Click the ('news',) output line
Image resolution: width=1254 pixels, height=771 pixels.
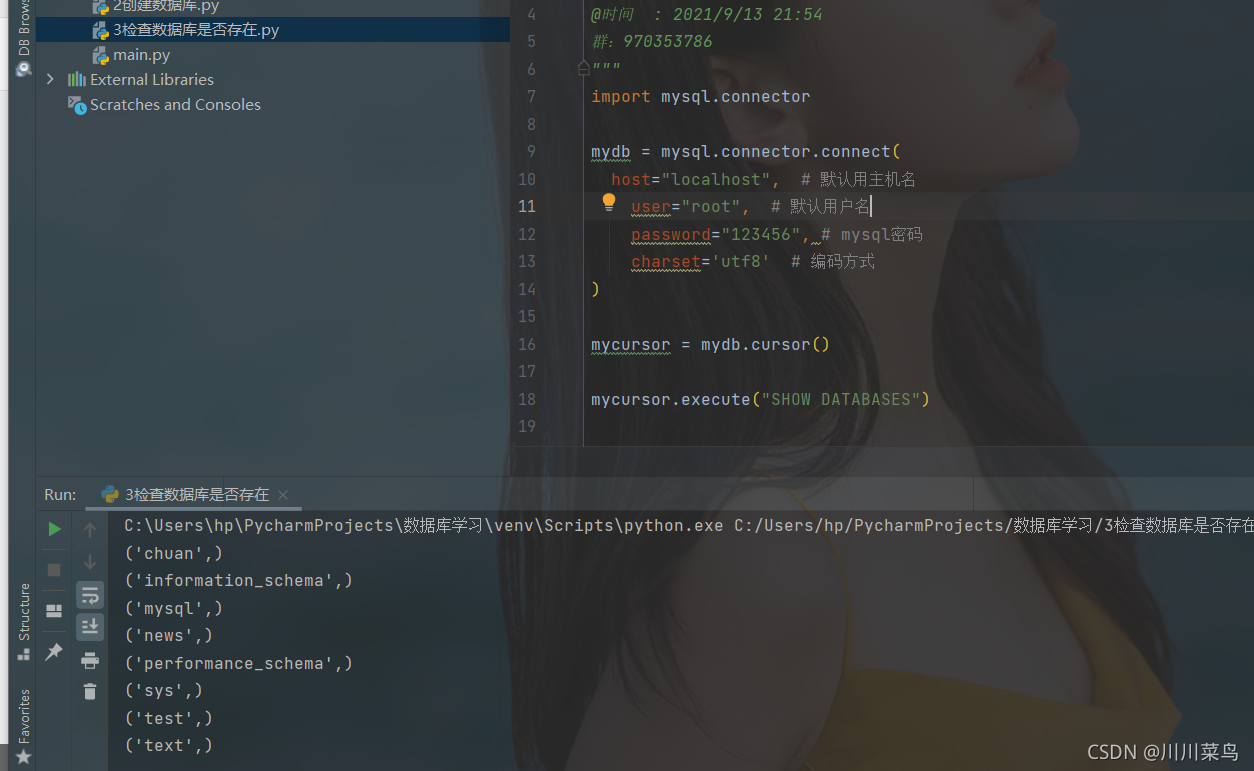coord(168,635)
